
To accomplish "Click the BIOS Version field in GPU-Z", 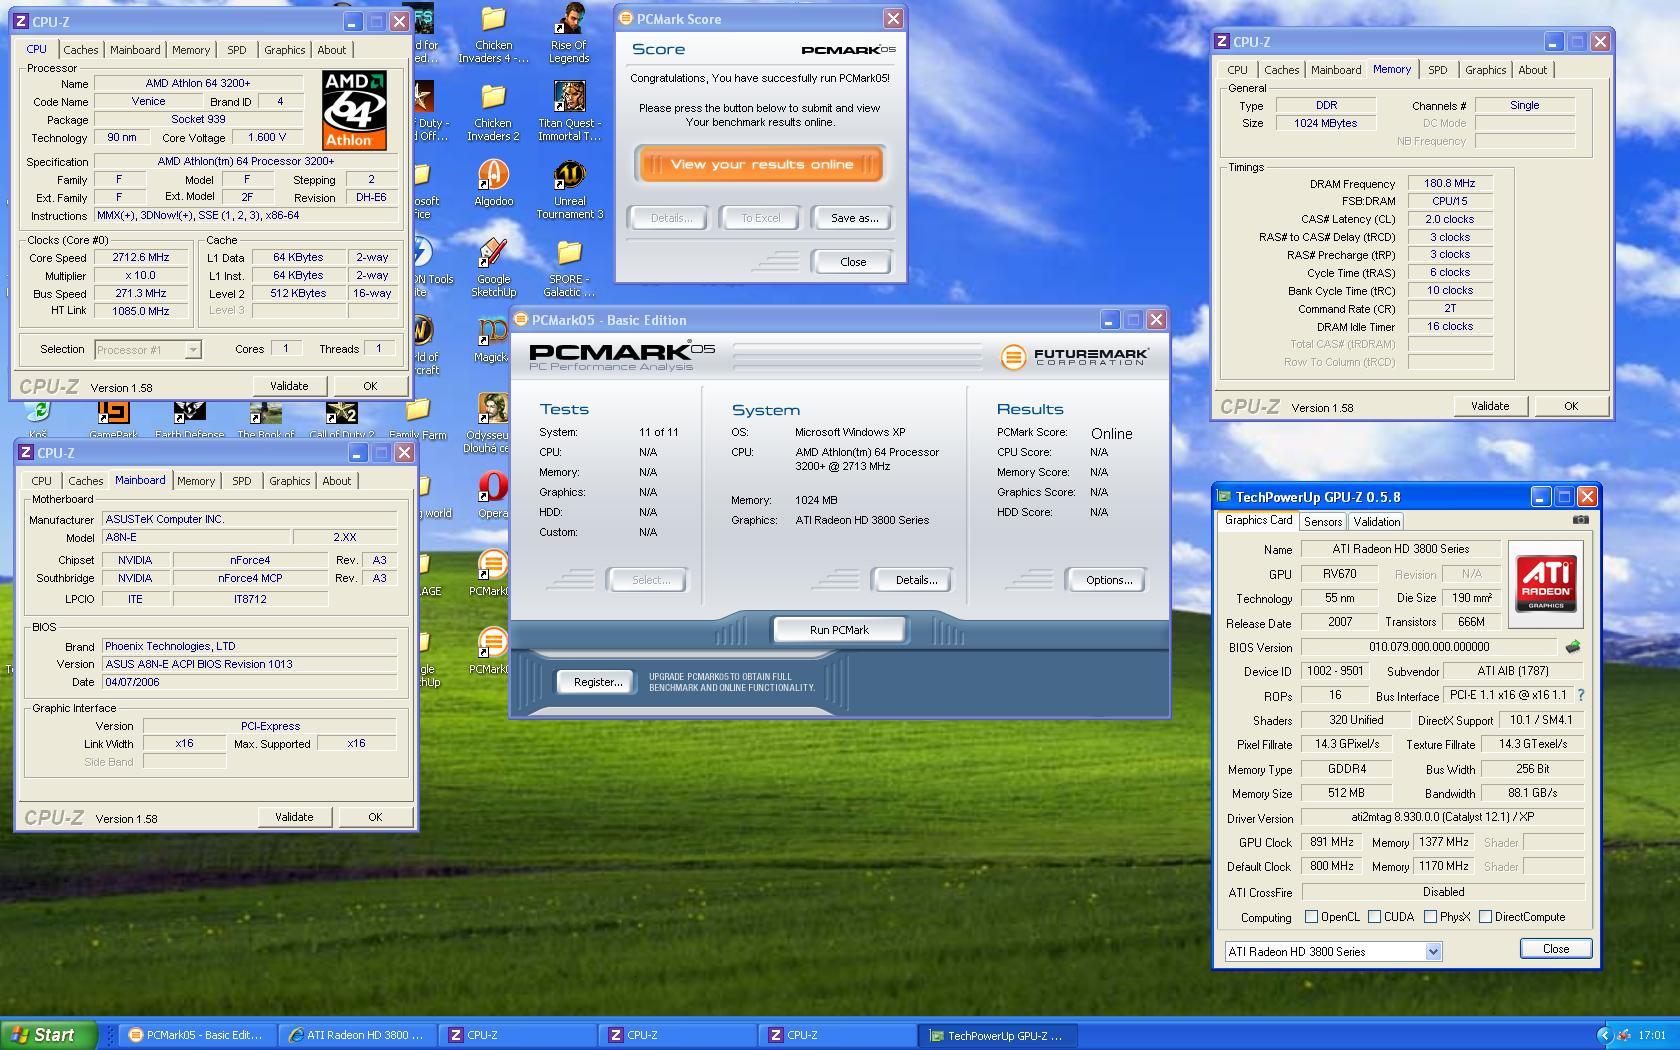I will tap(1429, 647).
